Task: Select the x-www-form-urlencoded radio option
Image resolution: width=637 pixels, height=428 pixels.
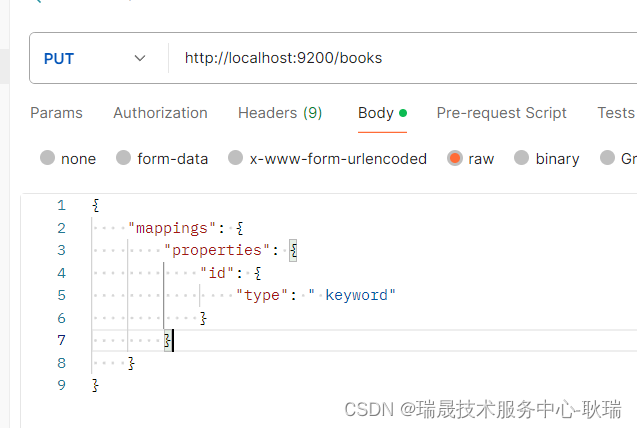Action: 236,158
